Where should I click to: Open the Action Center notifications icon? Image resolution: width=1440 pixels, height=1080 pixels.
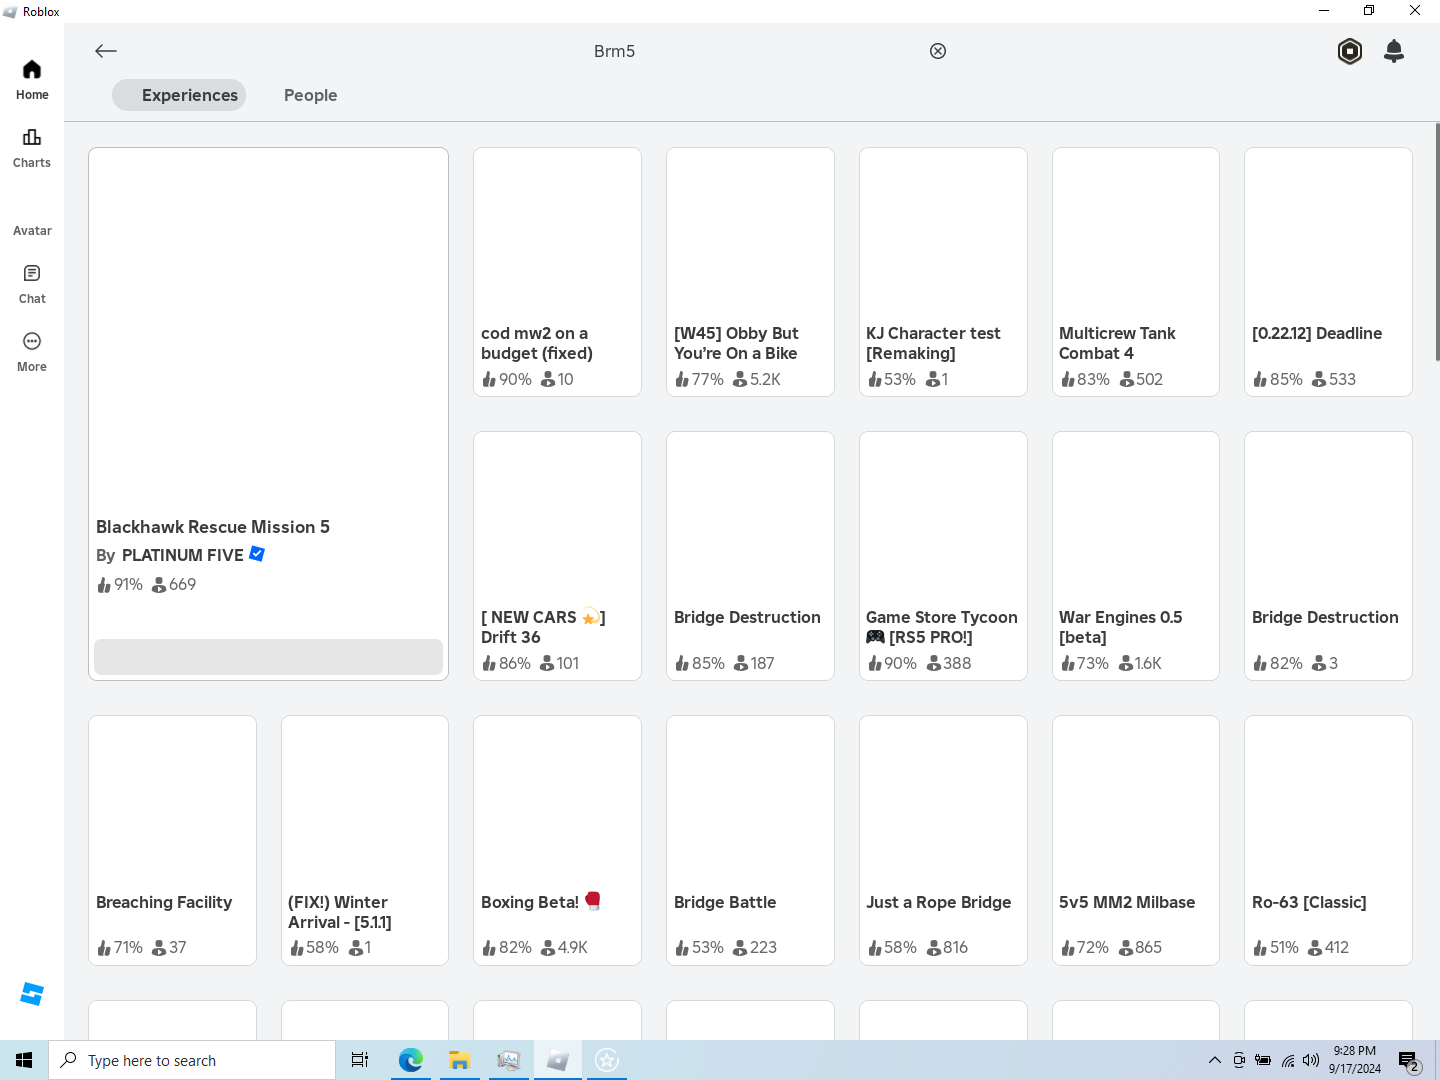[x=1409, y=1060]
